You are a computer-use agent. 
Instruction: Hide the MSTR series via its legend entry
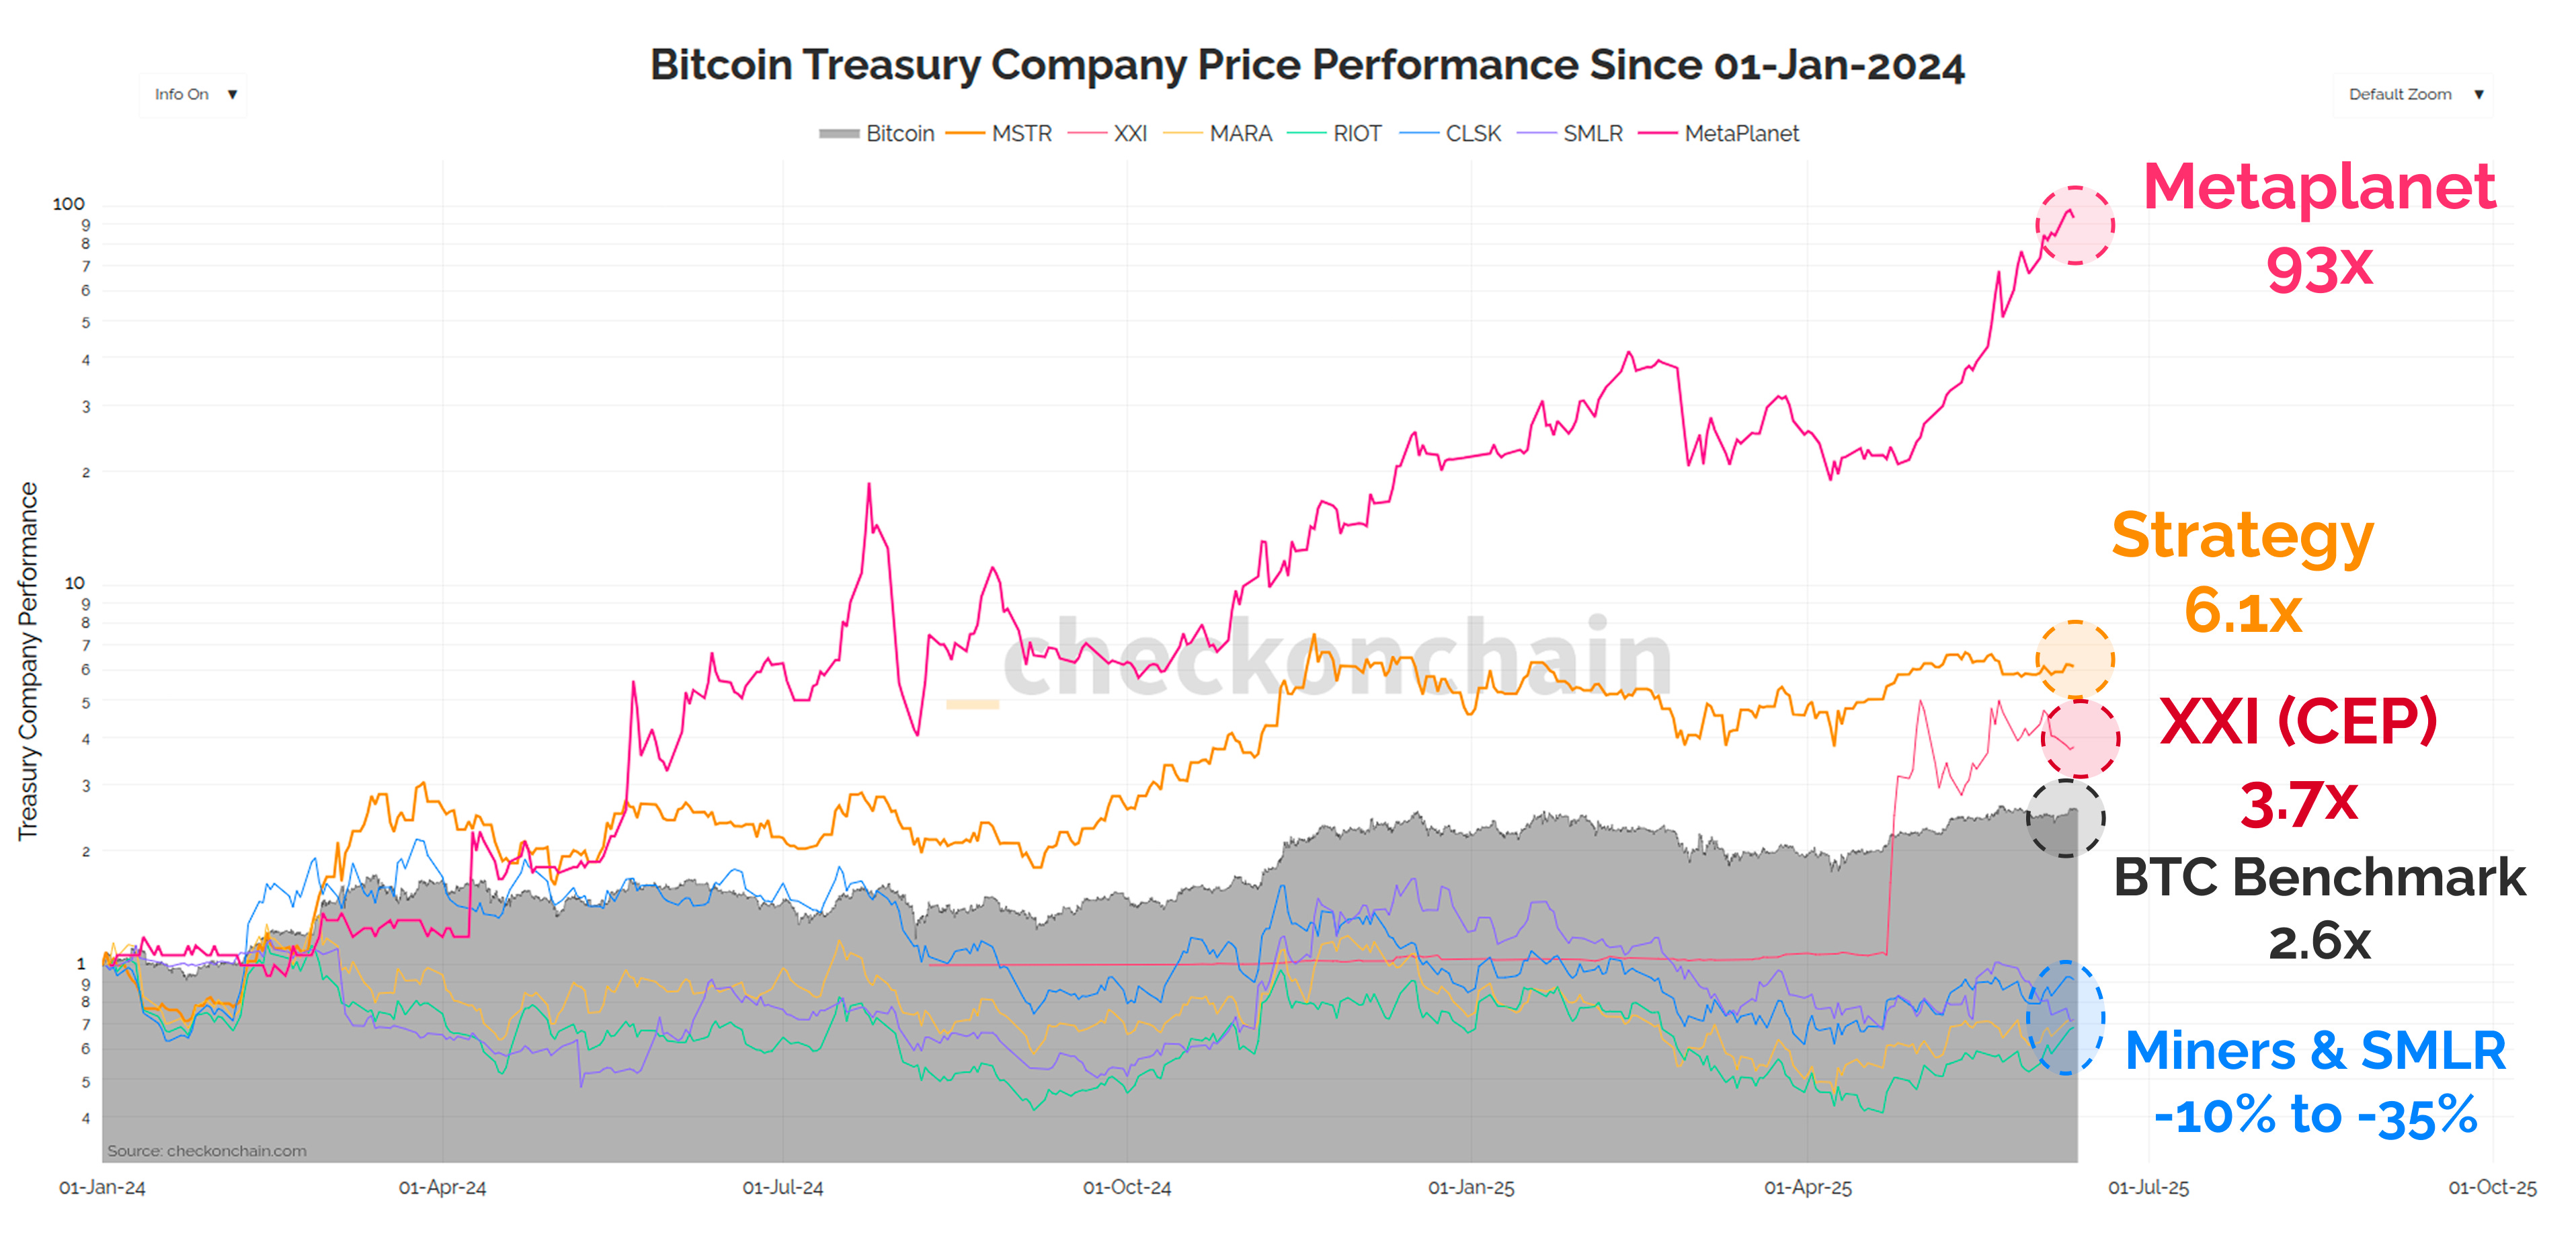coord(1022,133)
